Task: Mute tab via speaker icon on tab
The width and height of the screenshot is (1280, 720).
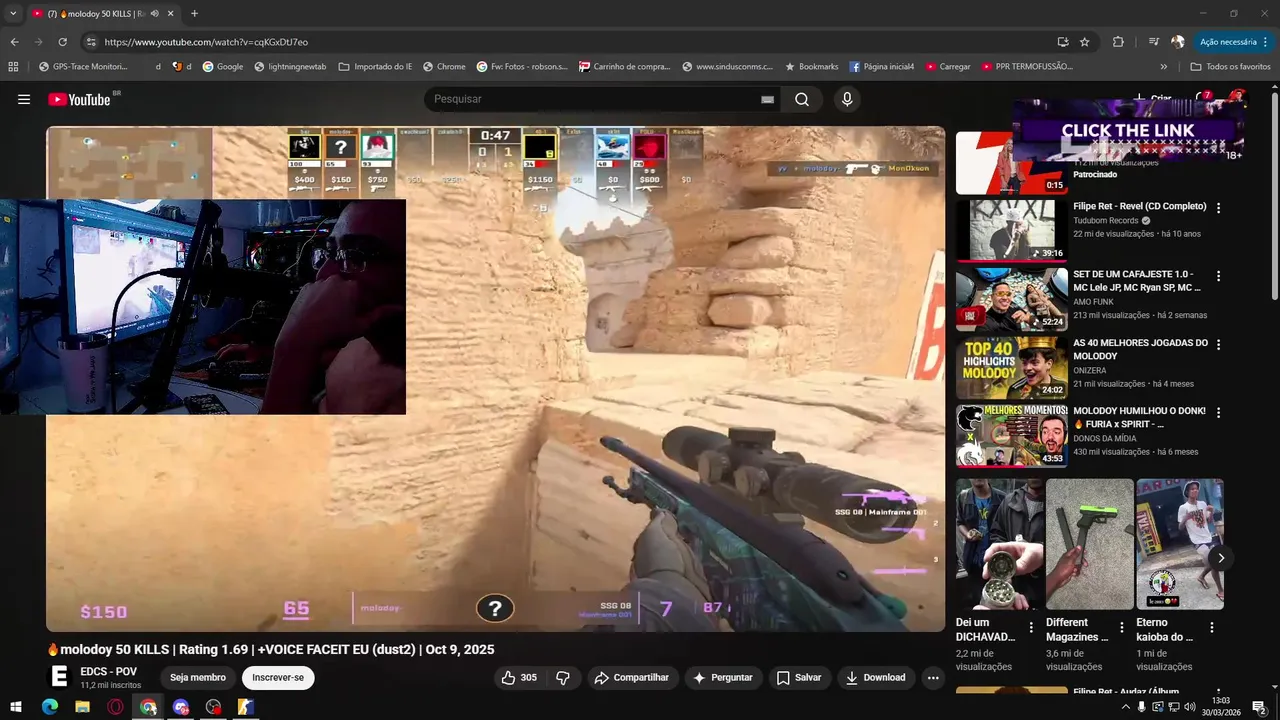Action: (x=154, y=14)
